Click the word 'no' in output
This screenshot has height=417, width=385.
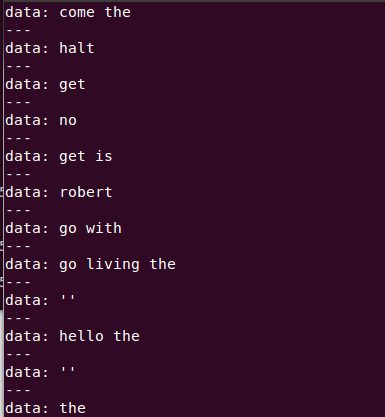tap(68, 121)
